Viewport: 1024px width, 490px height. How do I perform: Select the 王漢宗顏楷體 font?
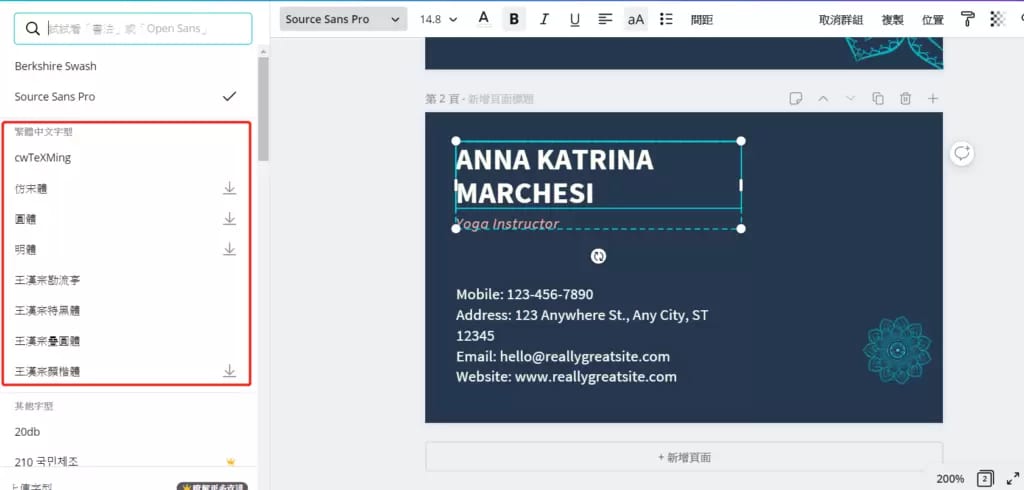click(x=48, y=372)
